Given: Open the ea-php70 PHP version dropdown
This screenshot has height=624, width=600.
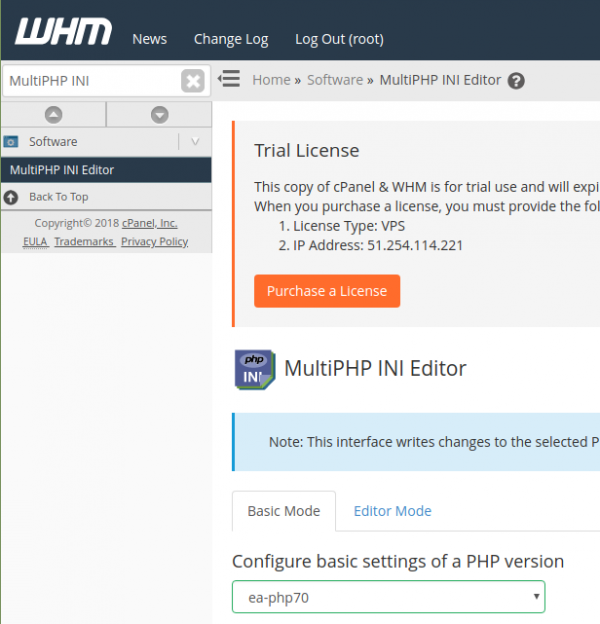Looking at the screenshot, I should coord(389,598).
